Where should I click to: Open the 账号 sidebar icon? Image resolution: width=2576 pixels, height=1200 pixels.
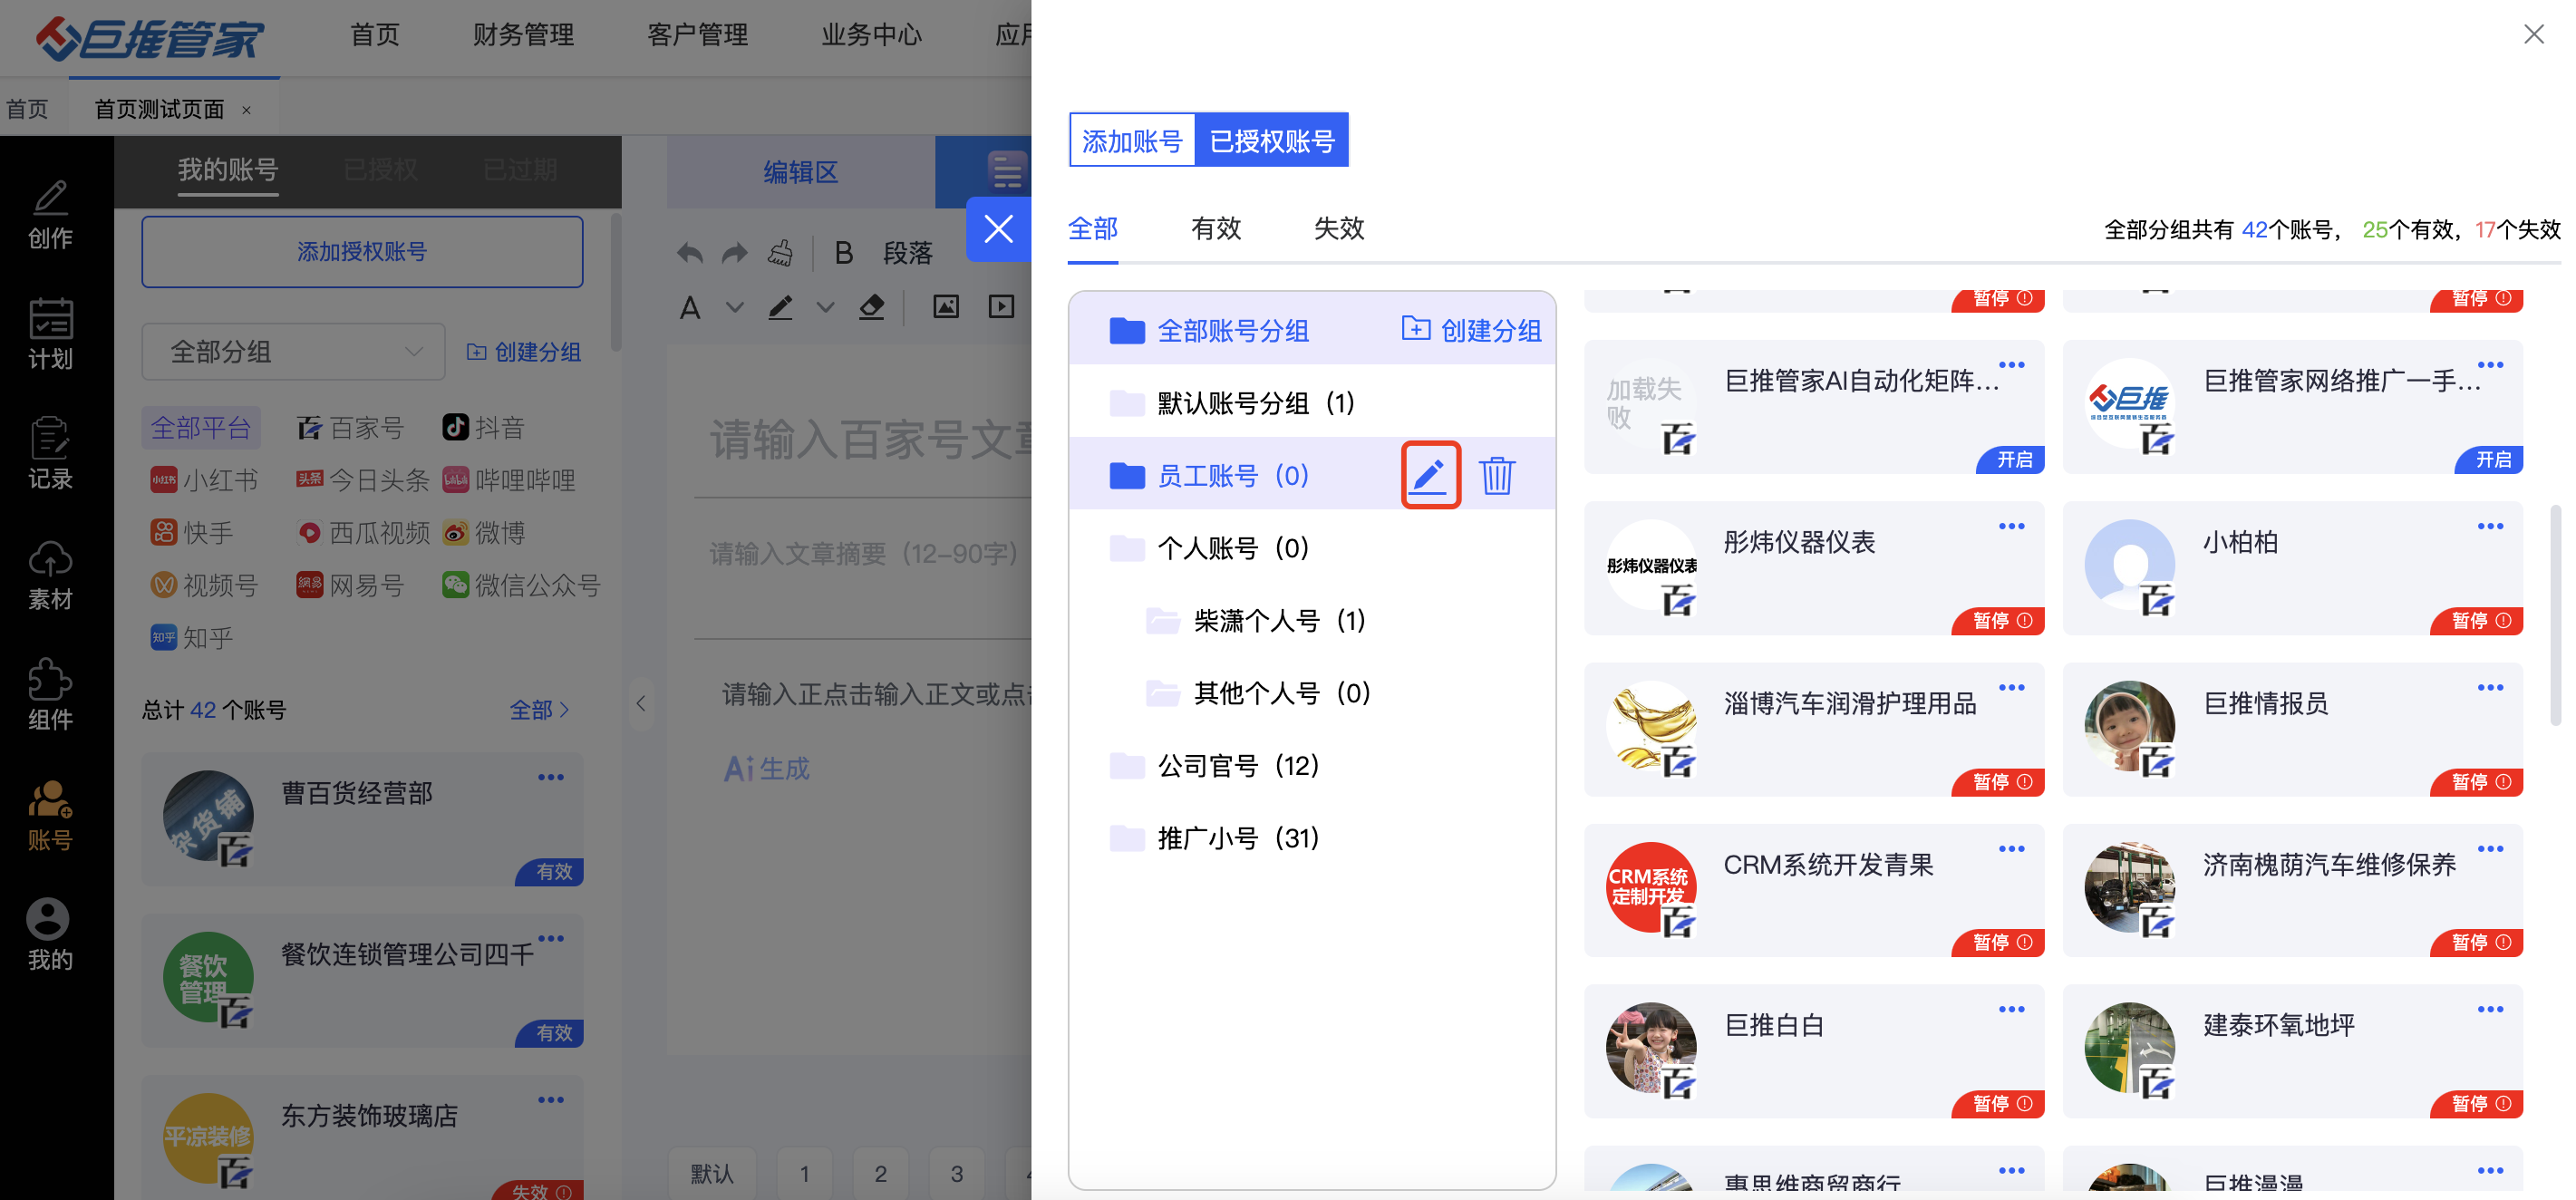50,815
